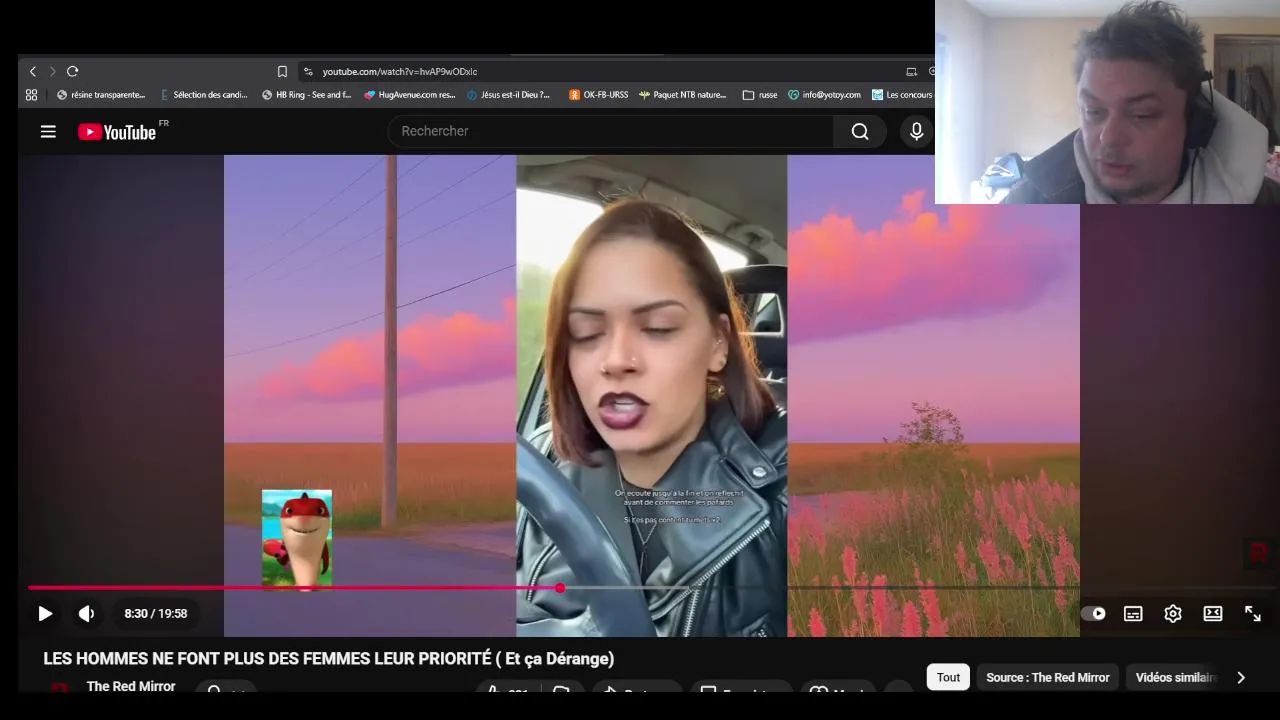Image resolution: width=1280 pixels, height=720 pixels.
Task: Open The Red Mirror channel name
Action: click(131, 686)
